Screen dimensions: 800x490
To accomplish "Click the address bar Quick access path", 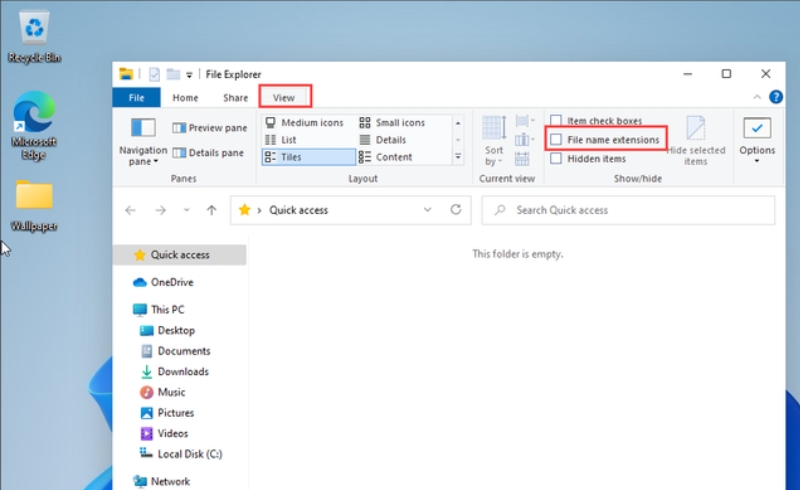I will pyautogui.click(x=298, y=210).
